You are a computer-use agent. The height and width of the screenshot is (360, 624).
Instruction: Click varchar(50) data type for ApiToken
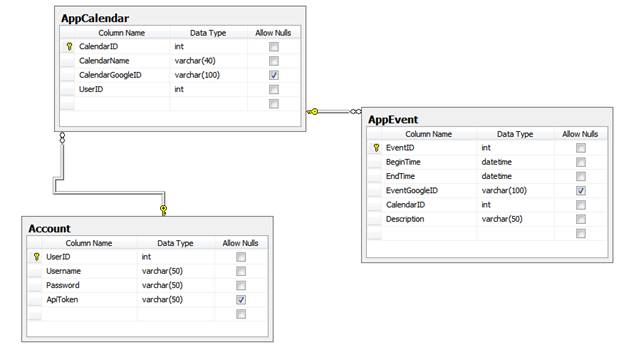point(176,300)
